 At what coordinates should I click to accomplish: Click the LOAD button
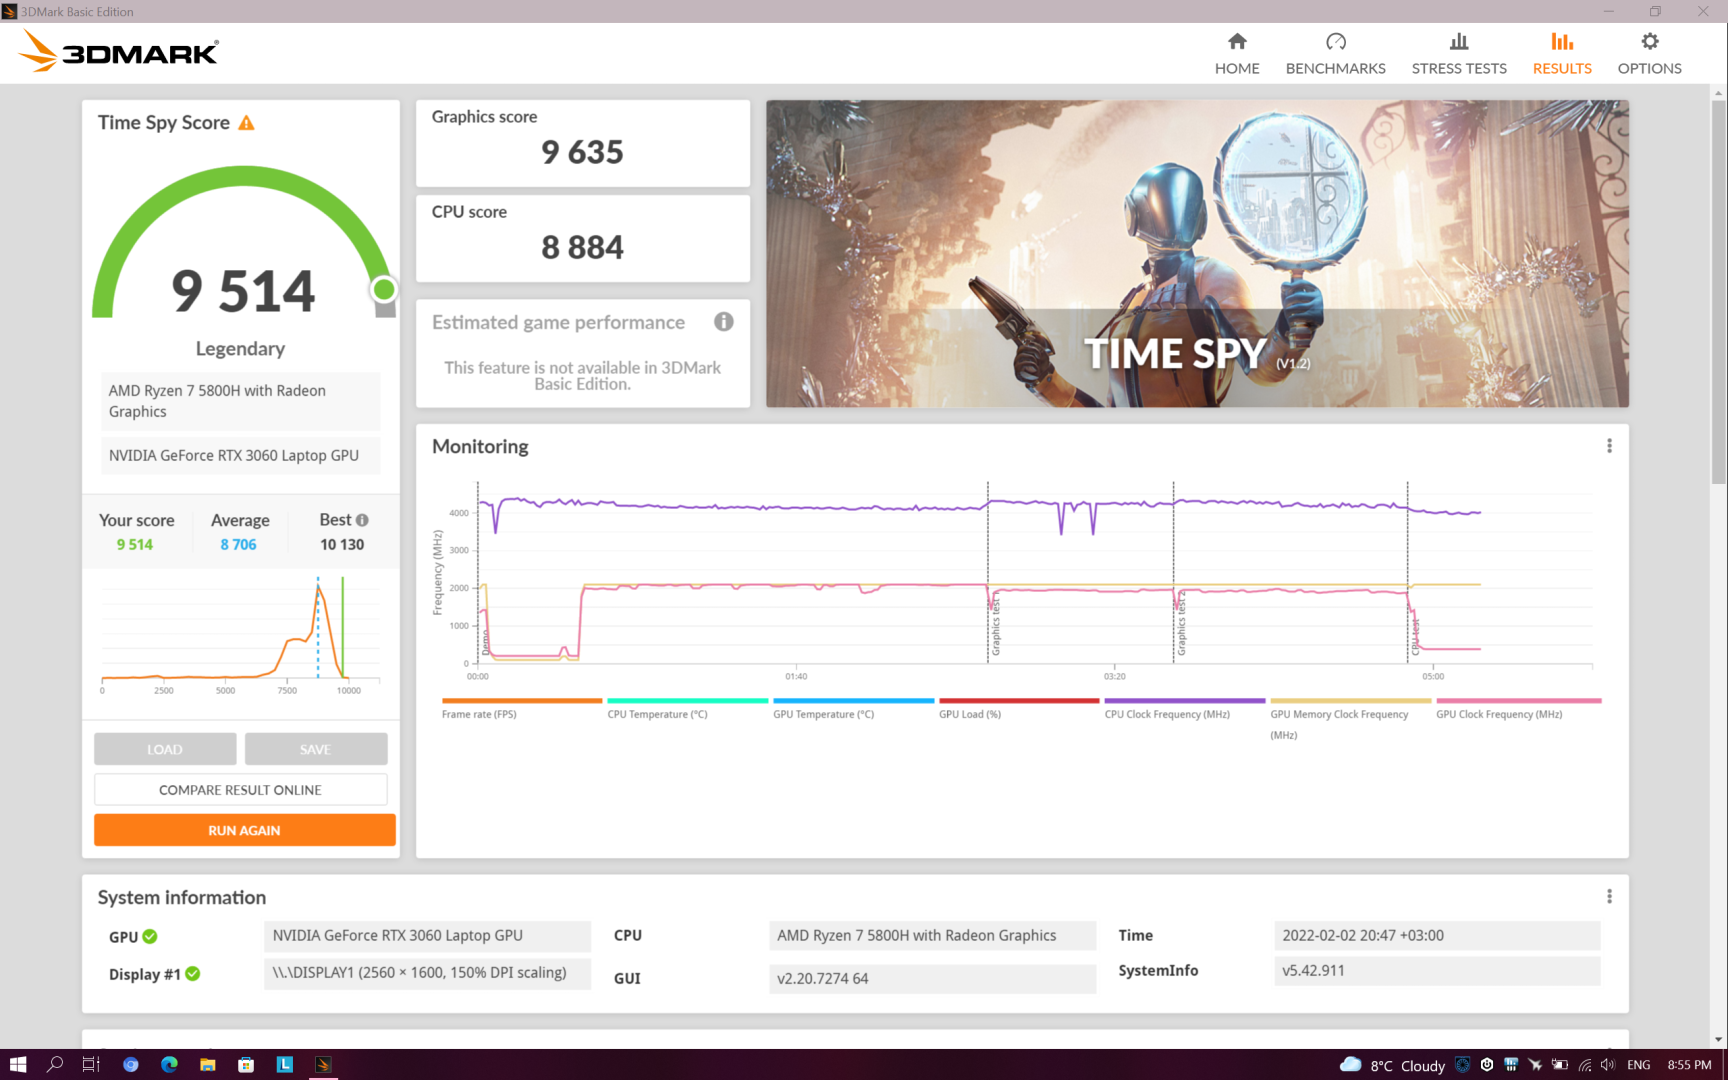coord(165,749)
